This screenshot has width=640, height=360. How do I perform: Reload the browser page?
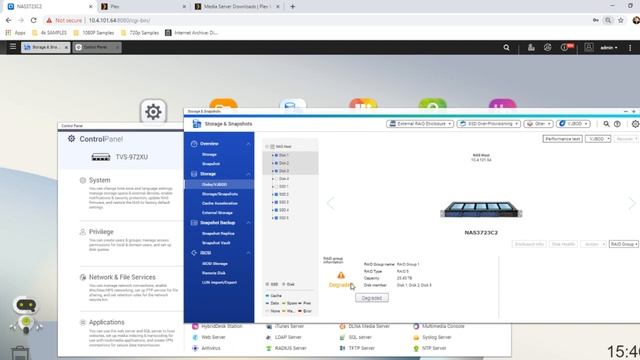[33, 20]
